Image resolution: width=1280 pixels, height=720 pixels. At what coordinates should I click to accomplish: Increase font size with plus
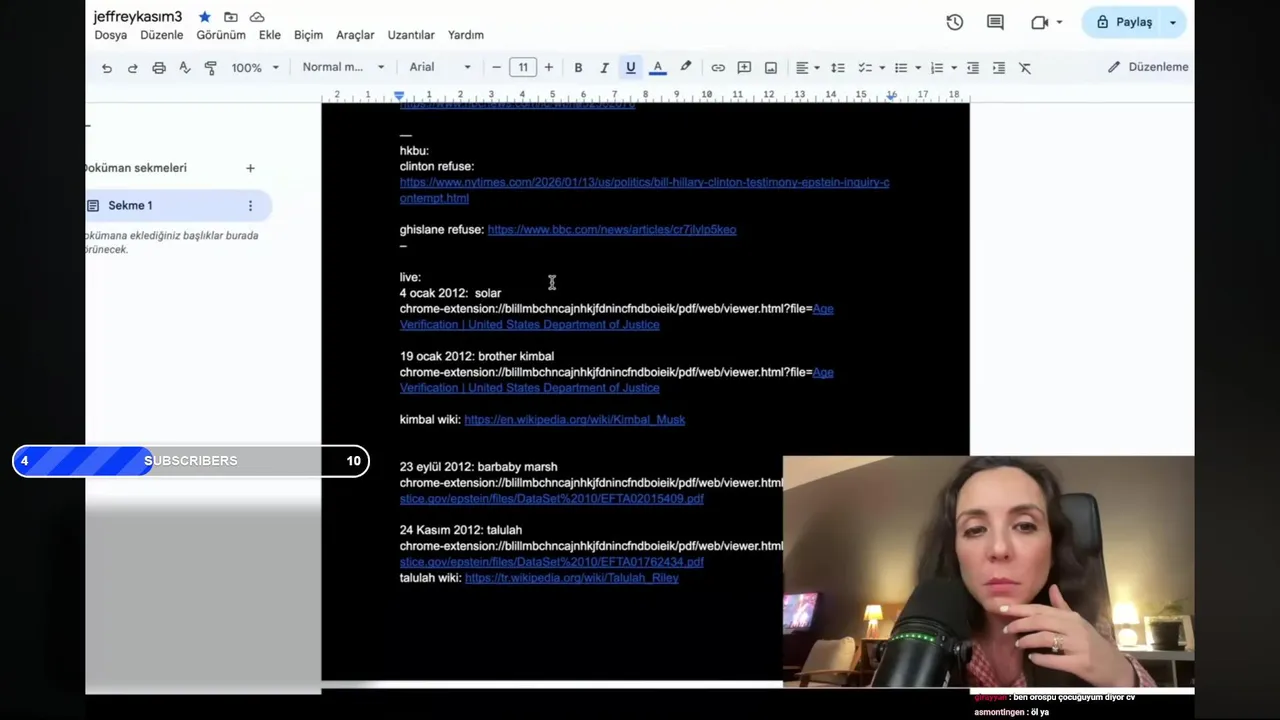pos(548,67)
